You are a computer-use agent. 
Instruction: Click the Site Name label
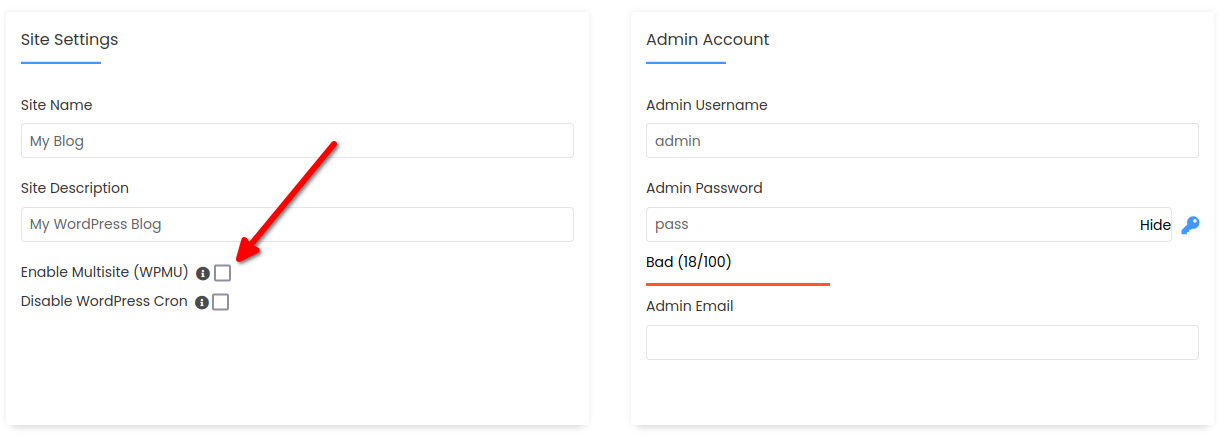tap(57, 105)
